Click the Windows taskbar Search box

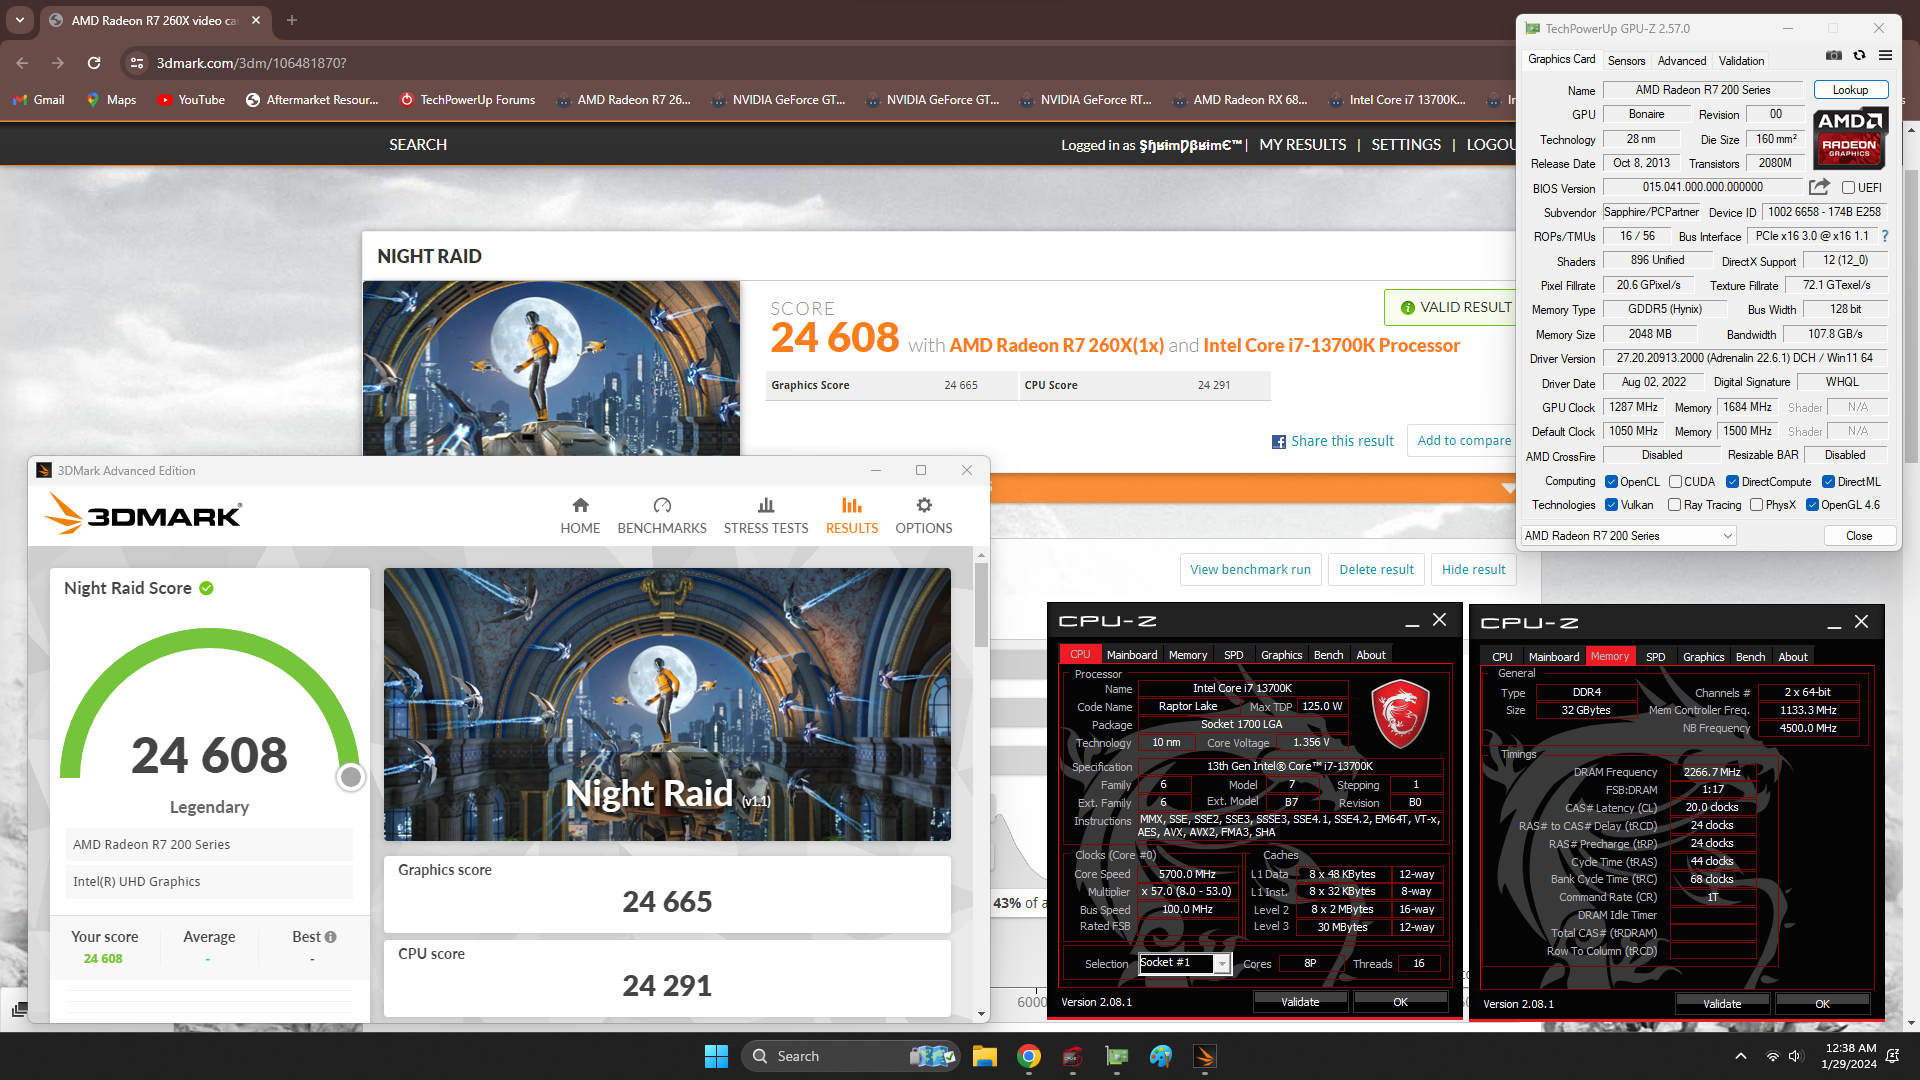[x=852, y=1056]
